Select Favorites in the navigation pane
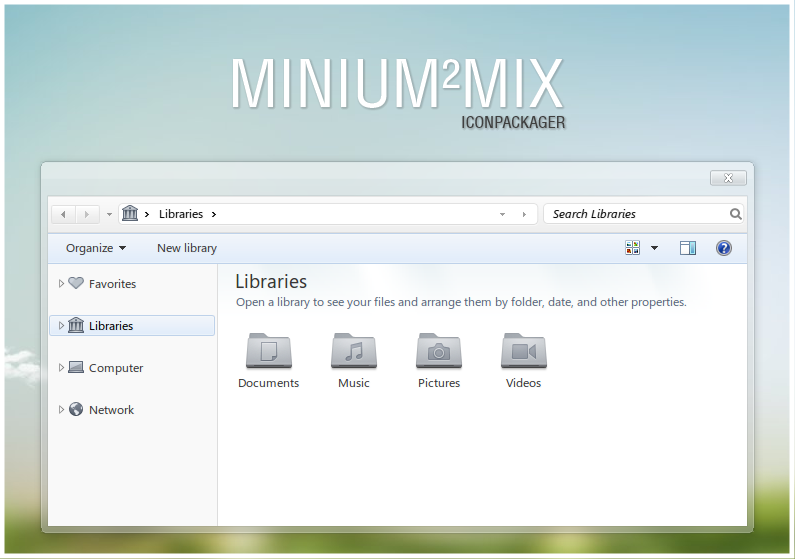Viewport: 795px width, 559px height. [x=112, y=284]
